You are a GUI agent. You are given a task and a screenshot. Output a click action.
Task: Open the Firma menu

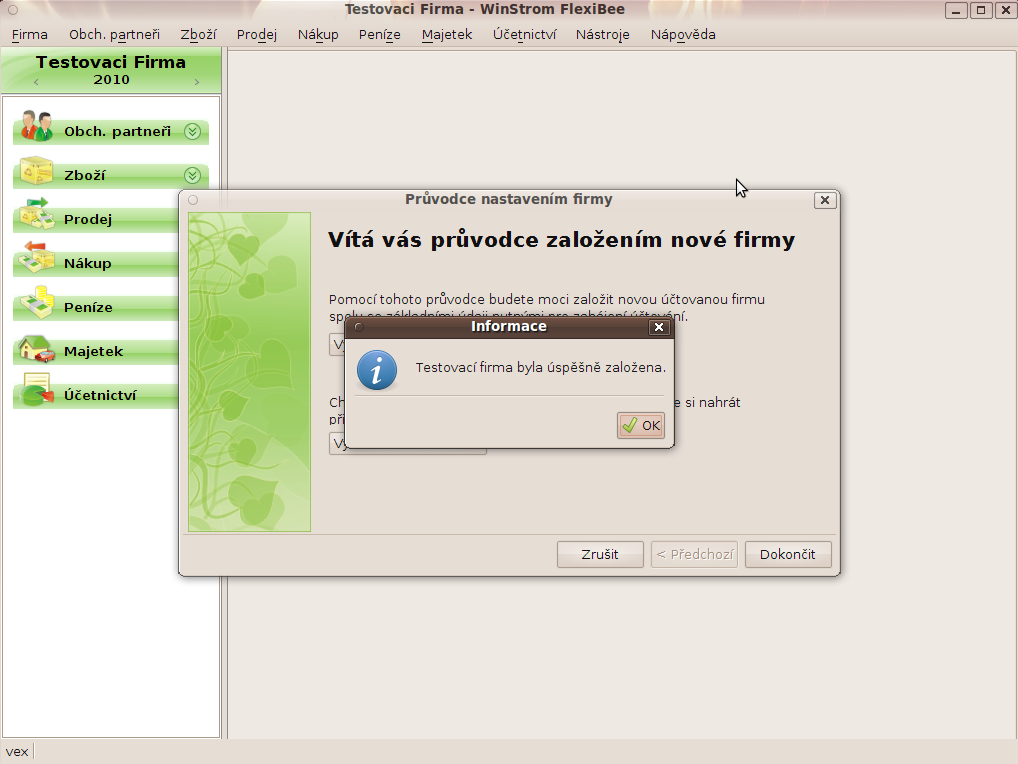click(30, 34)
